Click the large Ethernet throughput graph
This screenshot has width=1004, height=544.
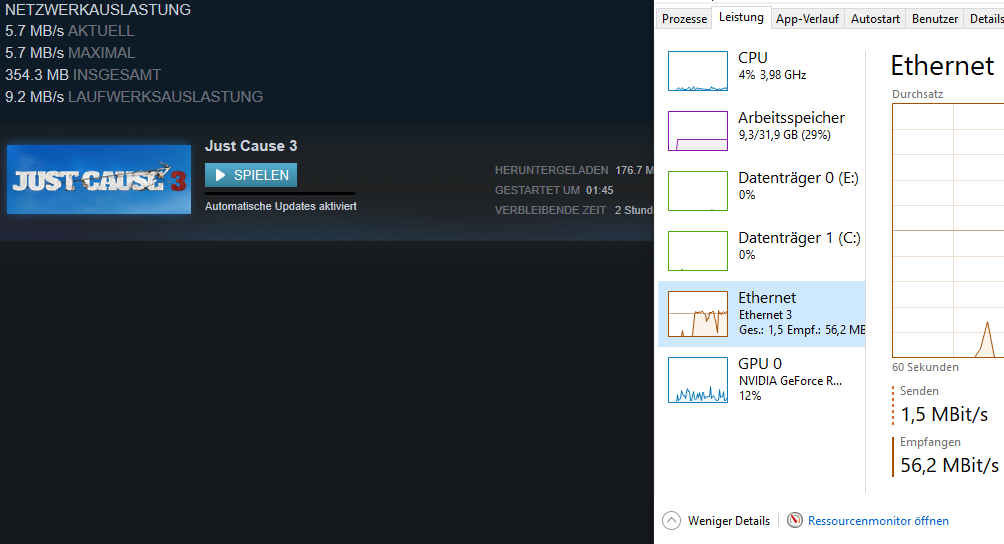click(948, 230)
